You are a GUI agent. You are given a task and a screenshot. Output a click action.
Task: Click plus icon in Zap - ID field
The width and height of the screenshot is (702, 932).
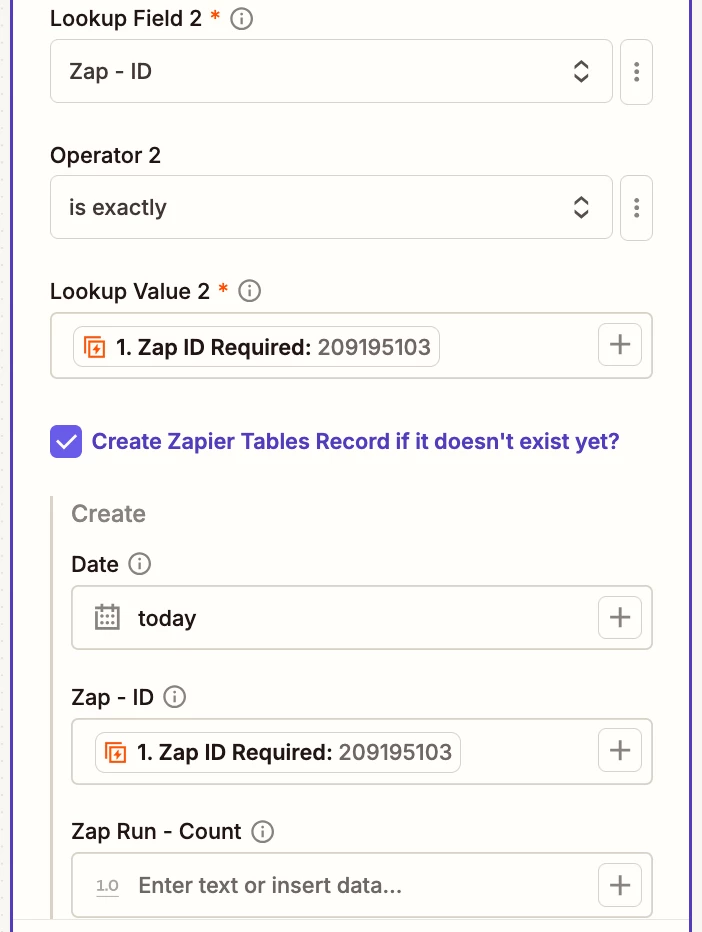point(620,751)
